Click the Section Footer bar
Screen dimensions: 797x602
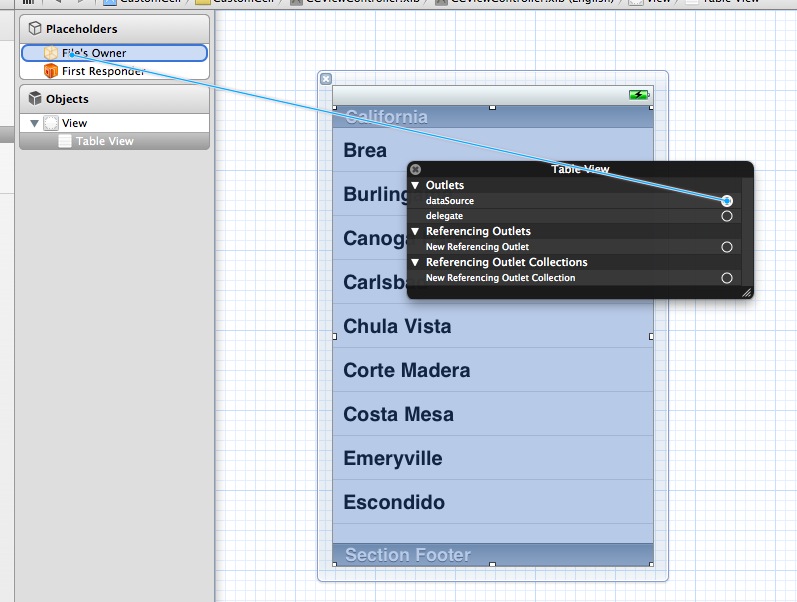point(492,554)
